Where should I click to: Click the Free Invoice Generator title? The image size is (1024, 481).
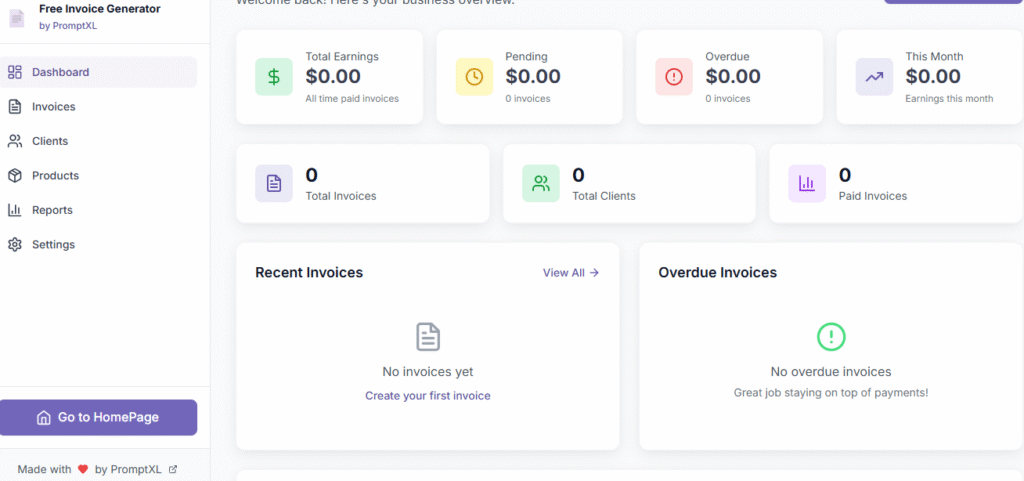[100, 8]
